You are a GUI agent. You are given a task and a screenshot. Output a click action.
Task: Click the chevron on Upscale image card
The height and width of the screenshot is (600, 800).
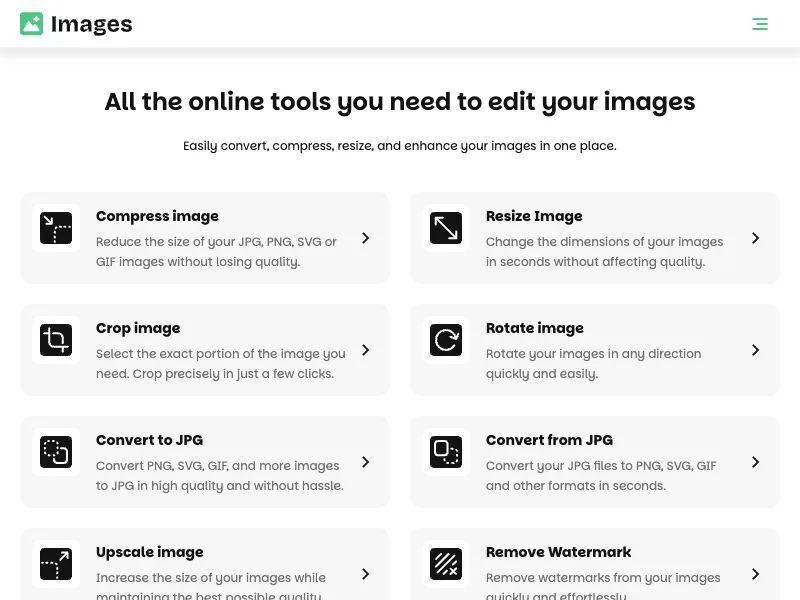tap(365, 574)
